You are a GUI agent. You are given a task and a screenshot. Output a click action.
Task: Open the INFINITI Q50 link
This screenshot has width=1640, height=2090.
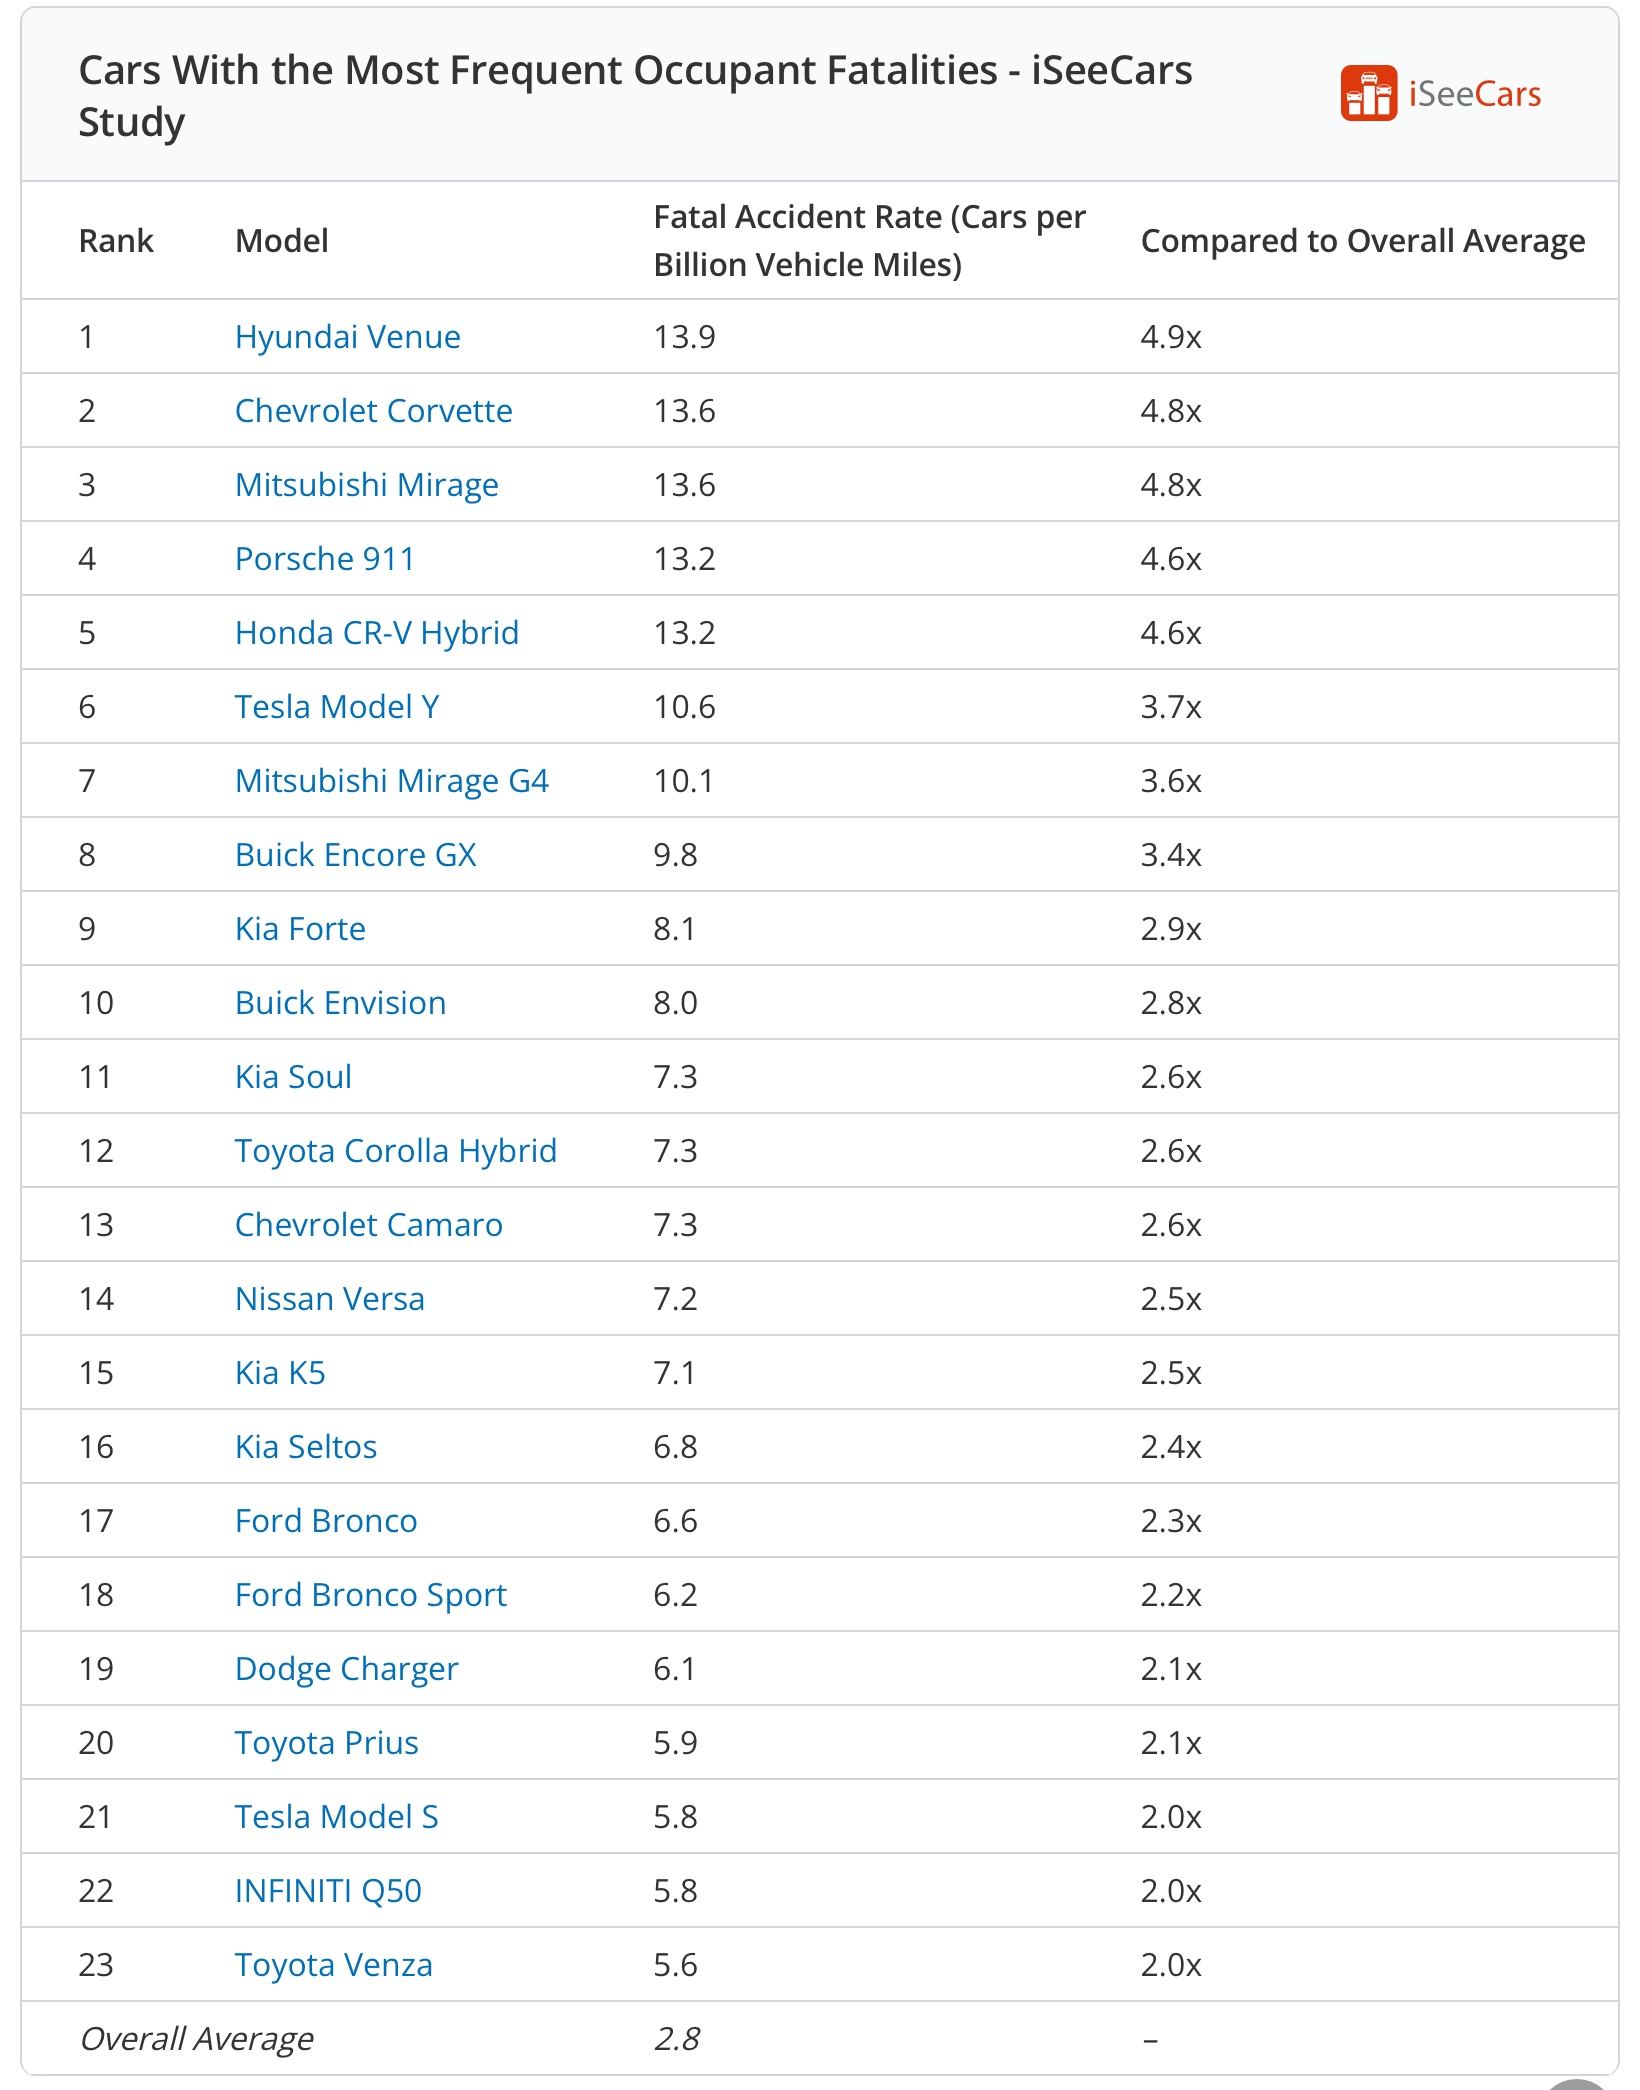click(328, 1891)
